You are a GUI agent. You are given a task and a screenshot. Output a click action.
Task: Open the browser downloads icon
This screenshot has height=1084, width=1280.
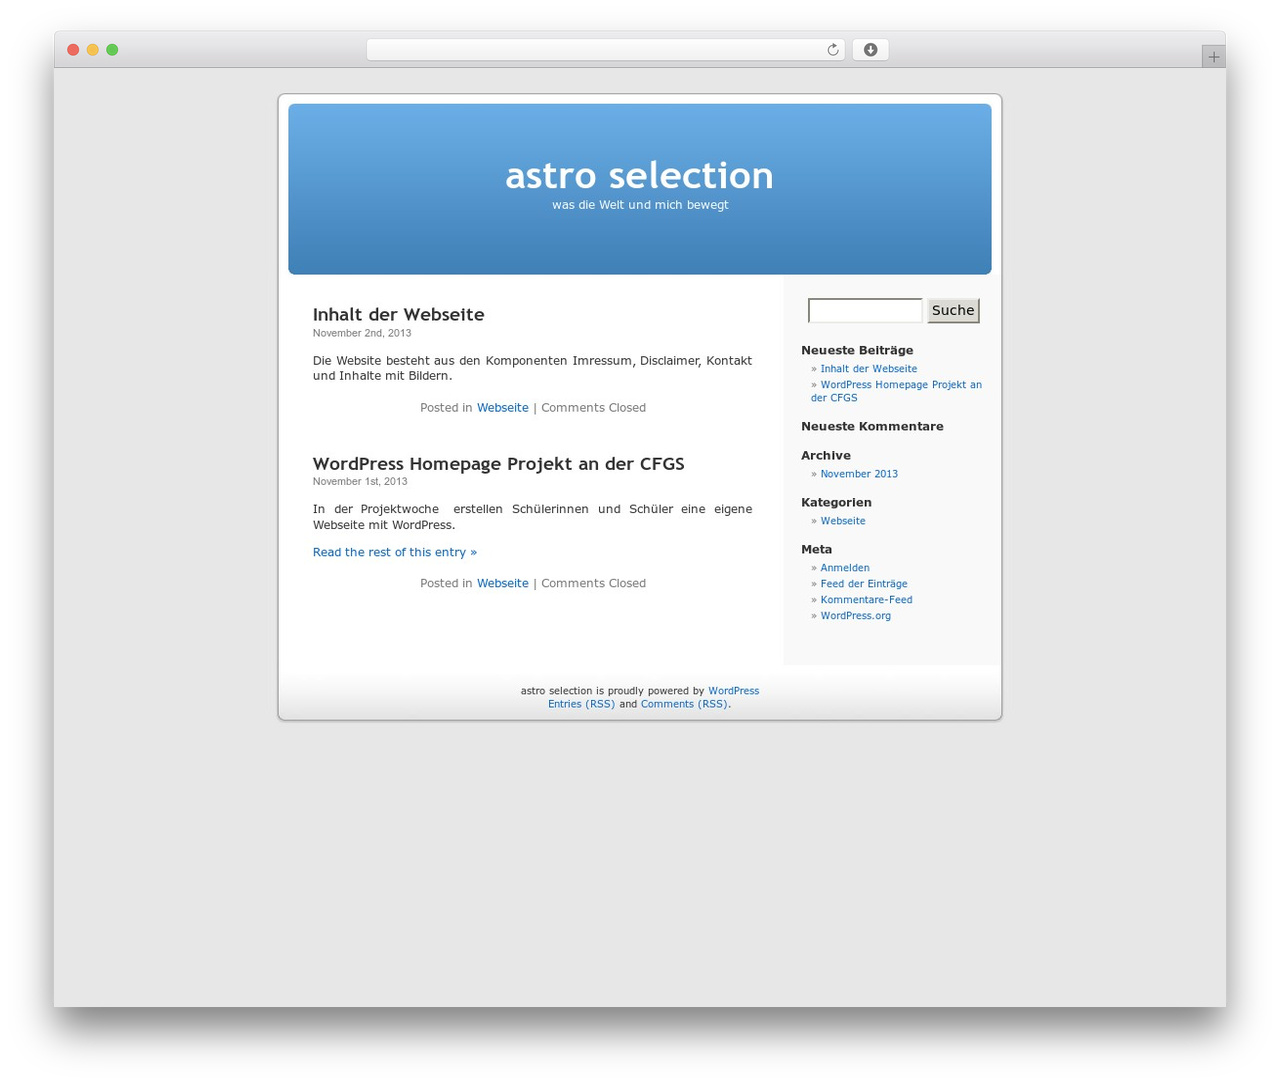click(870, 50)
